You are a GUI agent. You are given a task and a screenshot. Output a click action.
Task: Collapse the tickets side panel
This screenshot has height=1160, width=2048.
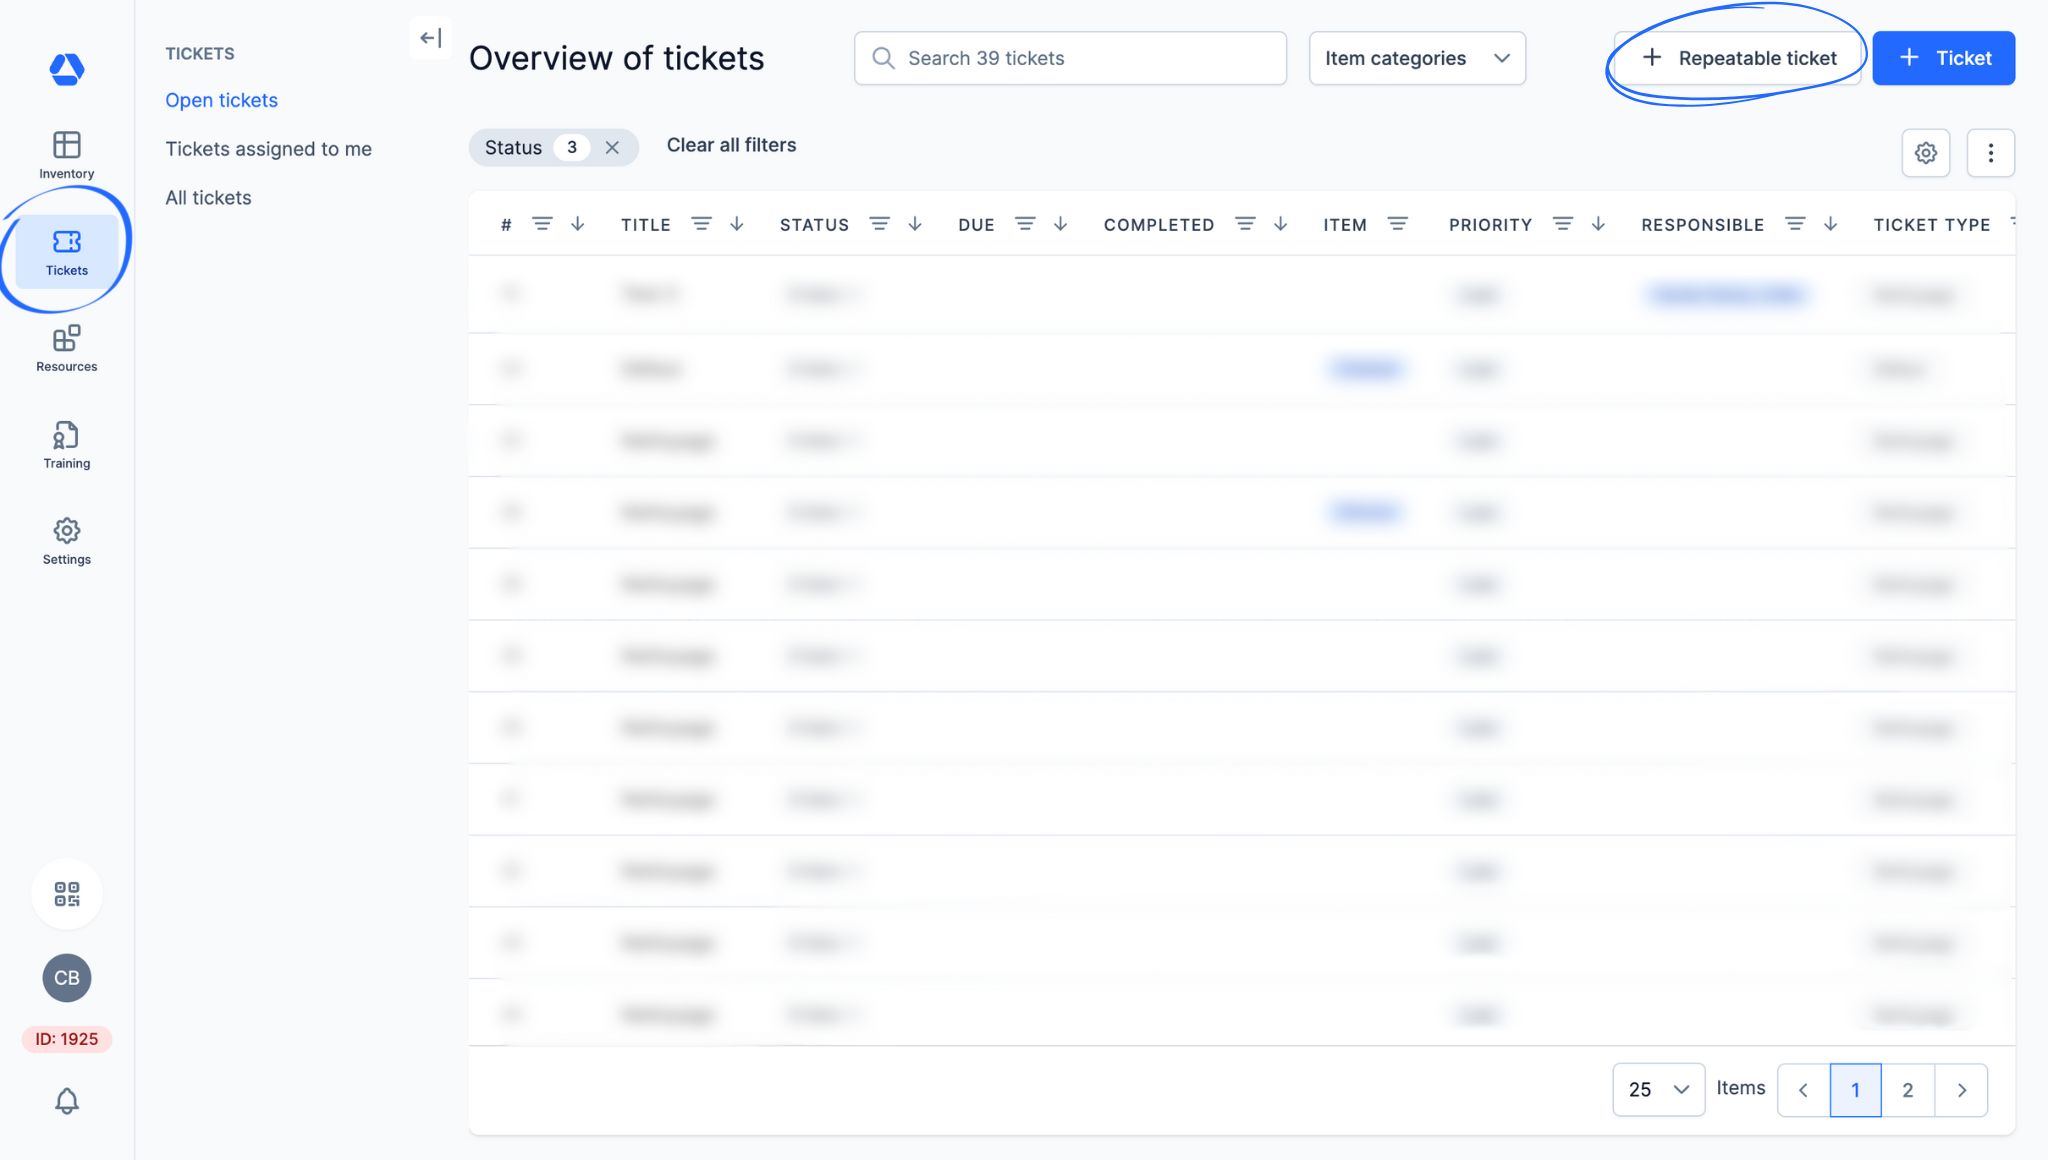coord(431,38)
